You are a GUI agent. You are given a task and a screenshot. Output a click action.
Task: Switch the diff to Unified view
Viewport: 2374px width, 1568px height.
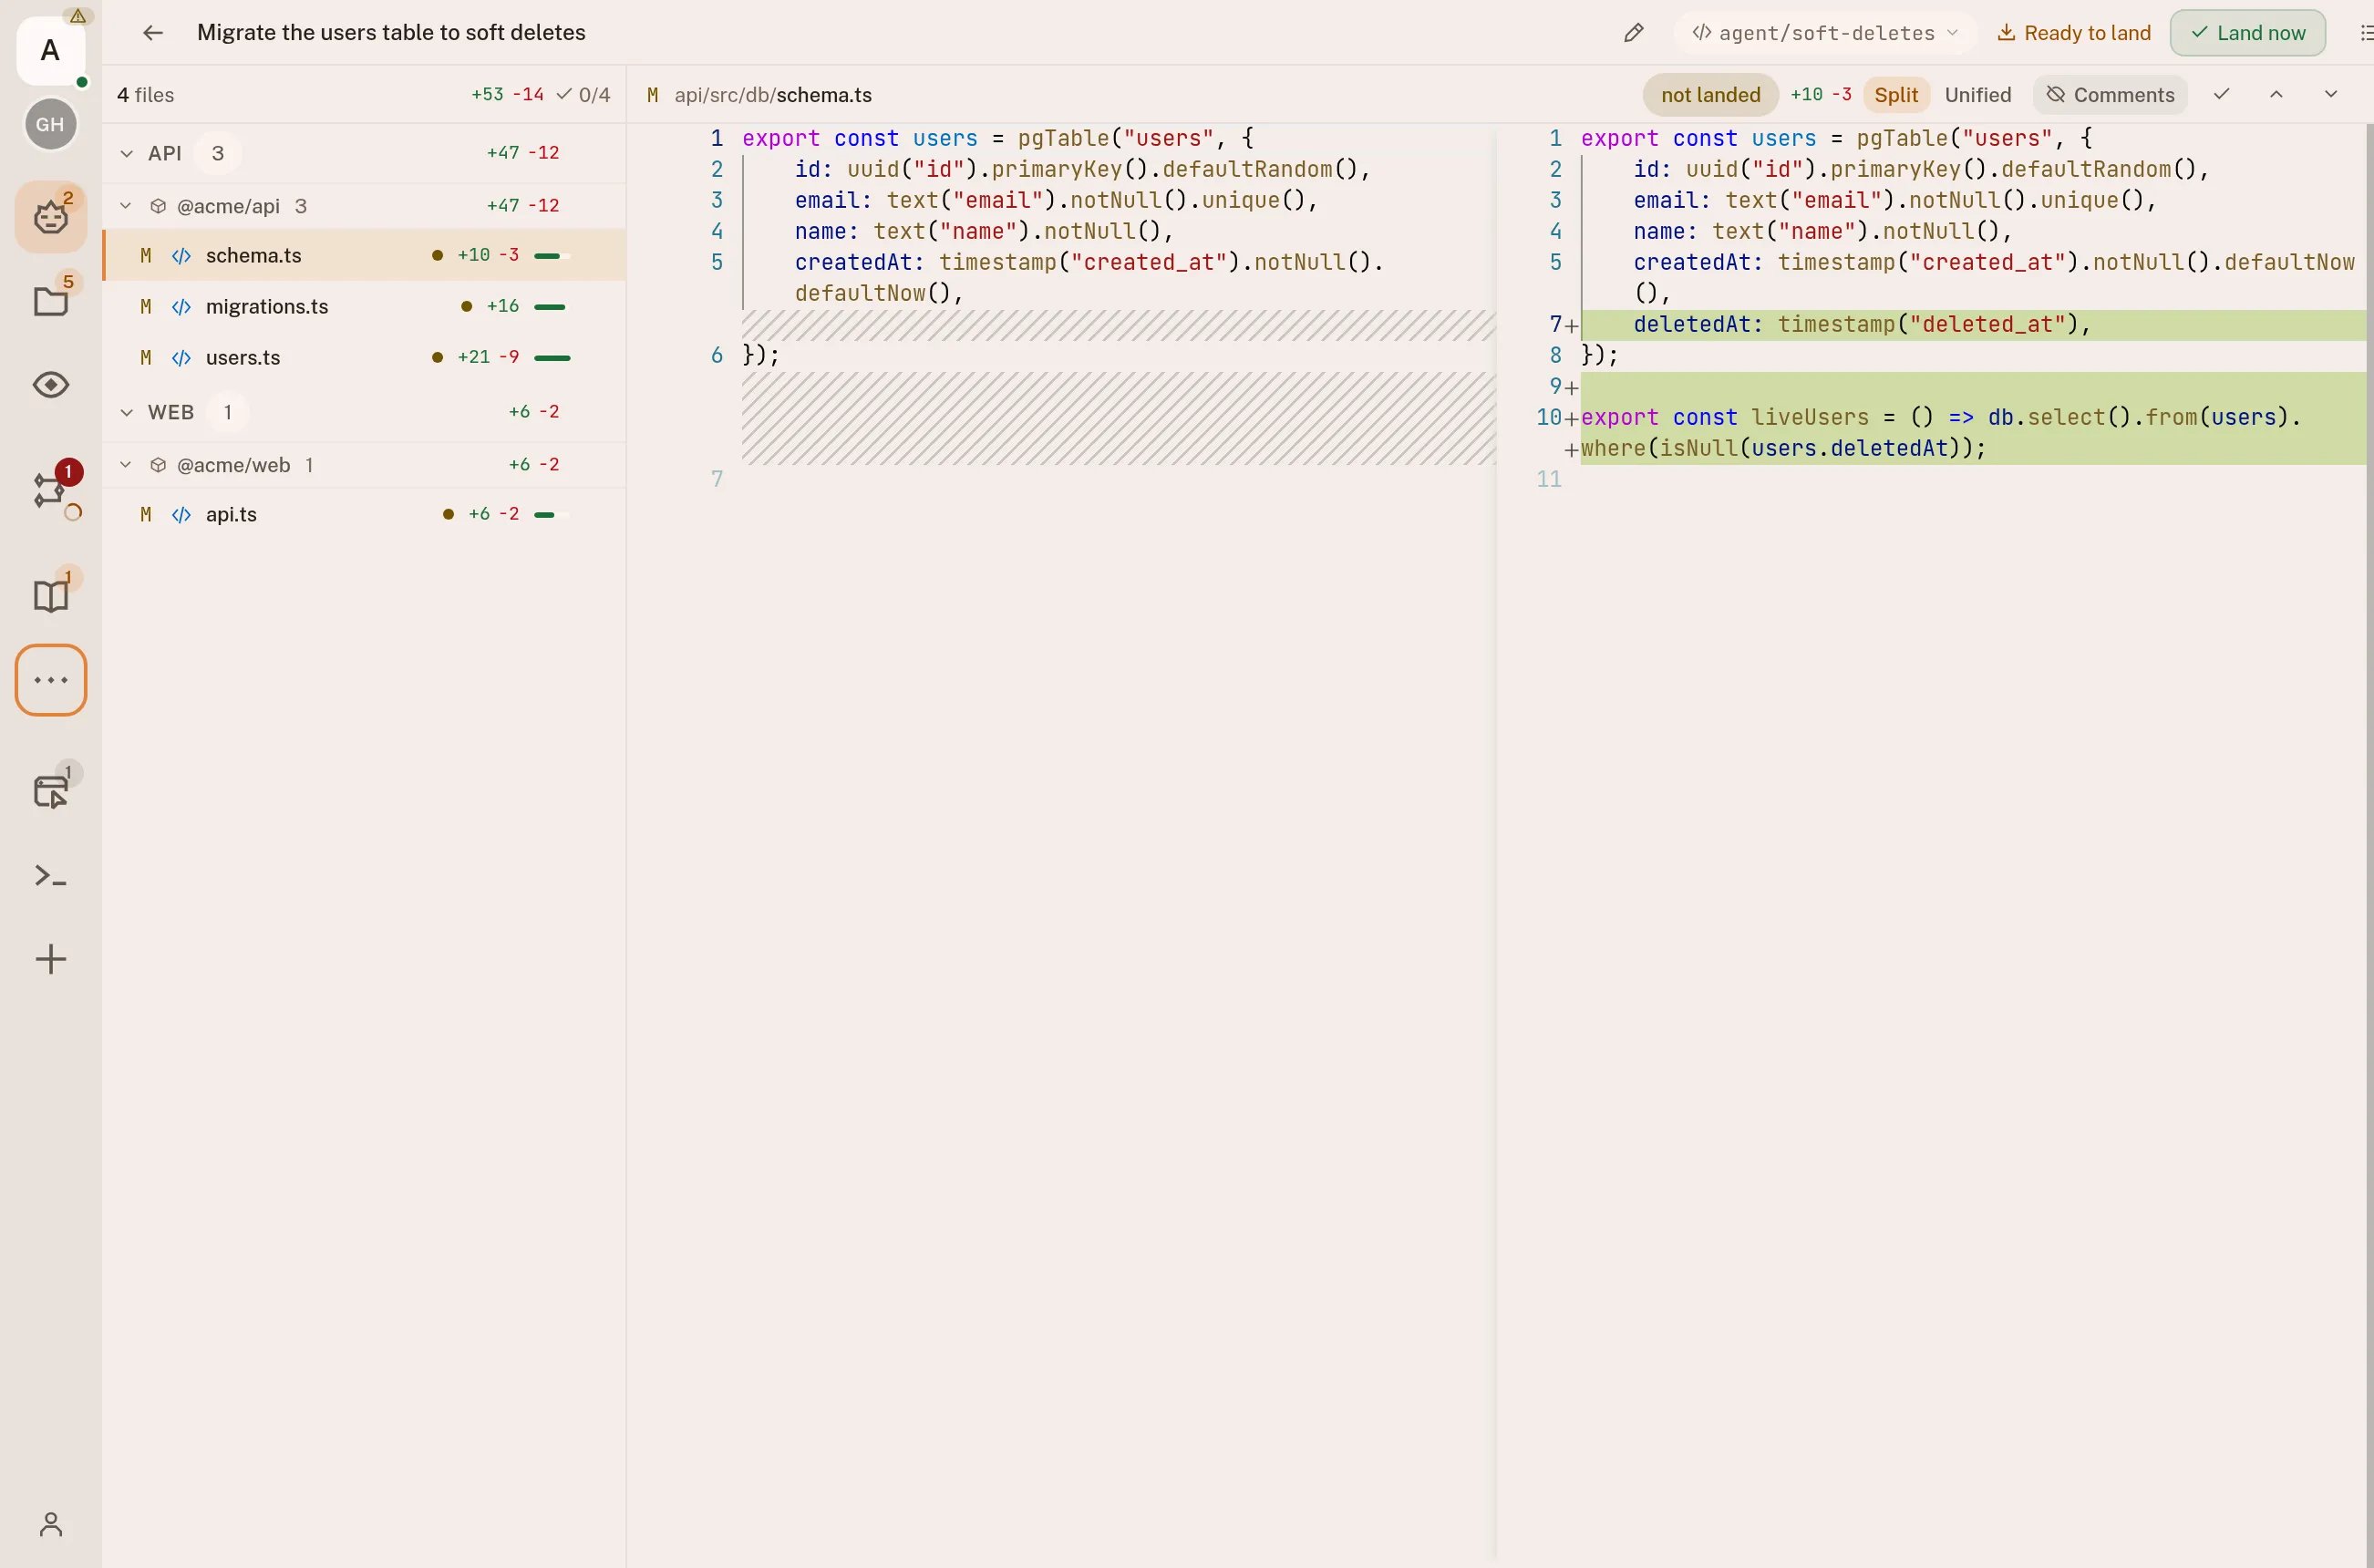(1977, 95)
